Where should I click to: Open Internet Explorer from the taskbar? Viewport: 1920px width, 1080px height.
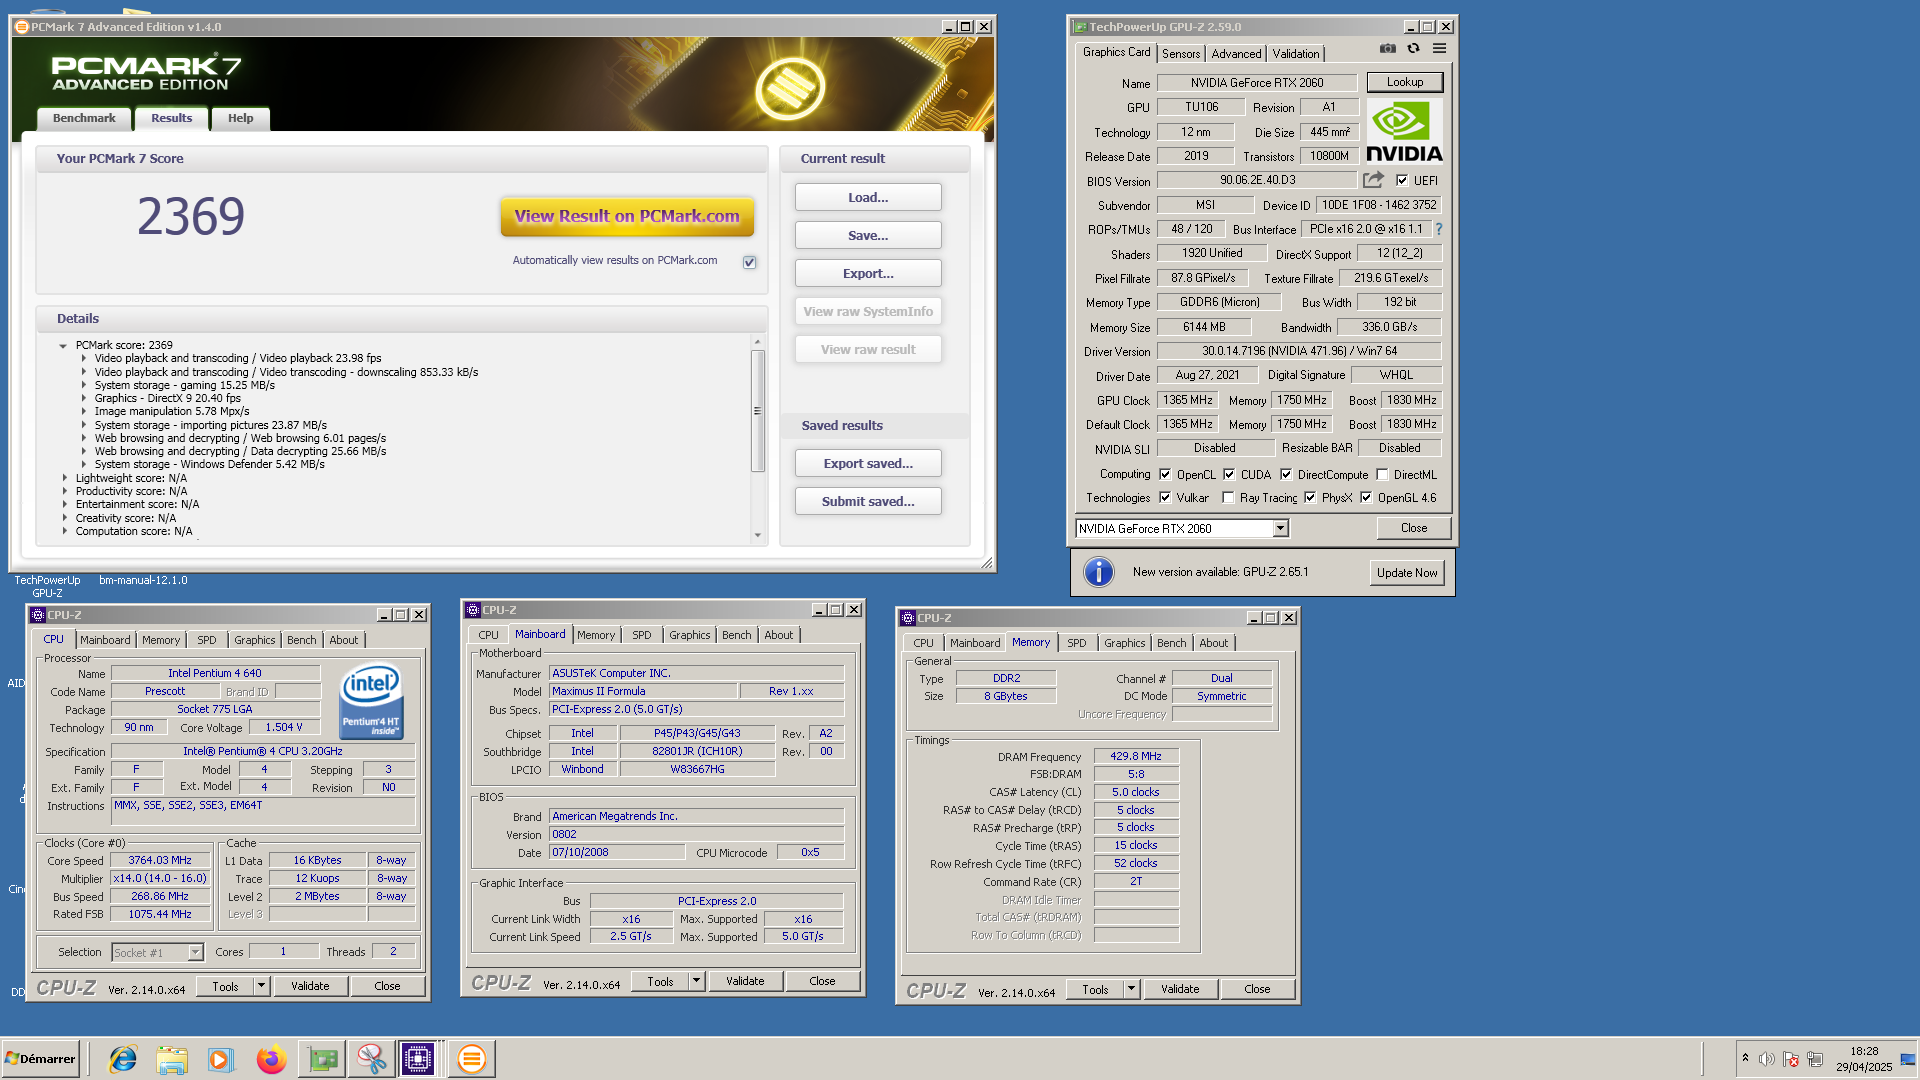click(123, 1059)
